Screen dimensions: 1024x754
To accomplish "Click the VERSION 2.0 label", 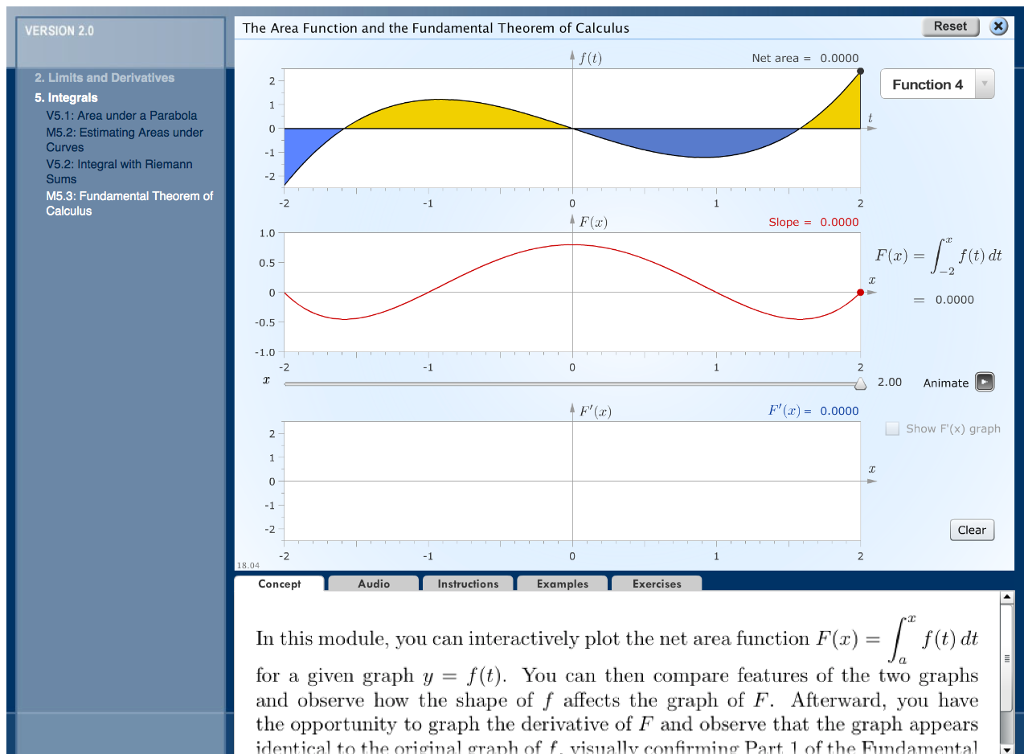I will coord(59,31).
